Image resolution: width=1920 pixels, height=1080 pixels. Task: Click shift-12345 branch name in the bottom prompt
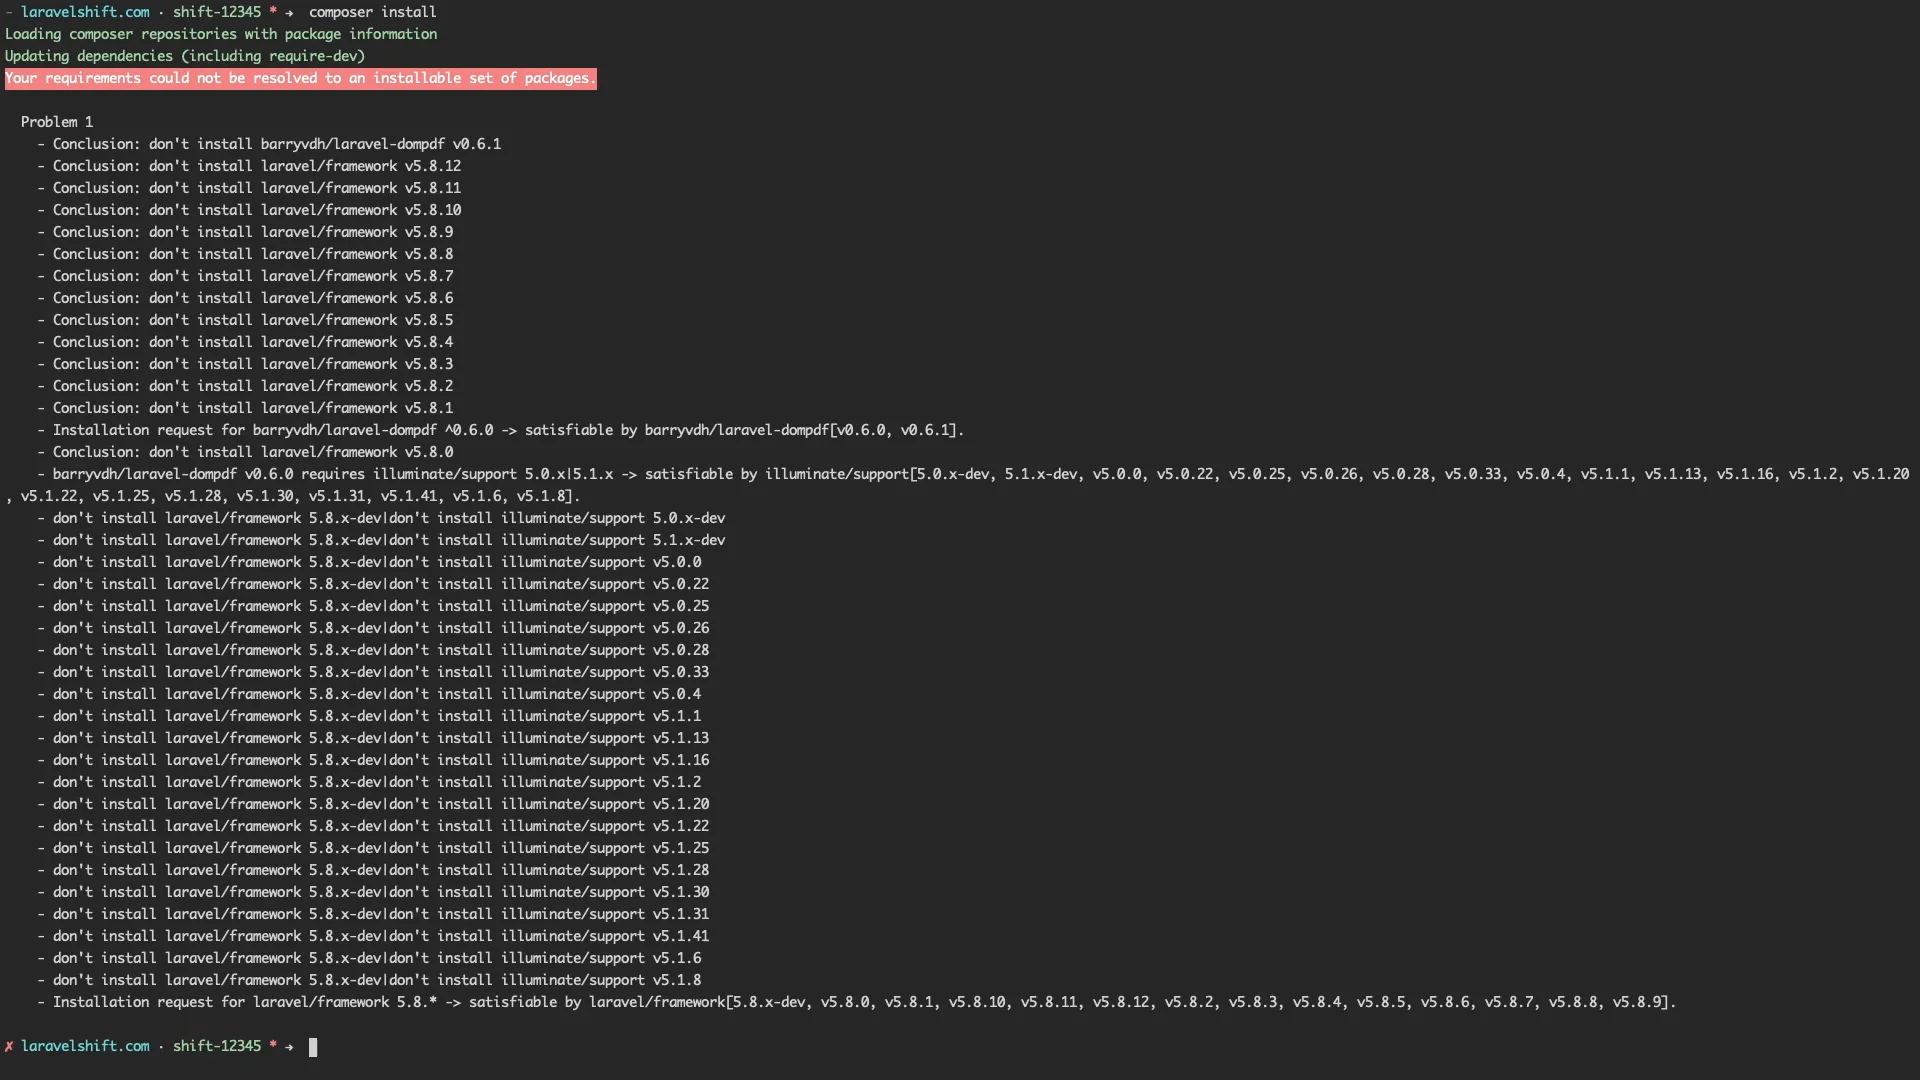pyautogui.click(x=216, y=1046)
